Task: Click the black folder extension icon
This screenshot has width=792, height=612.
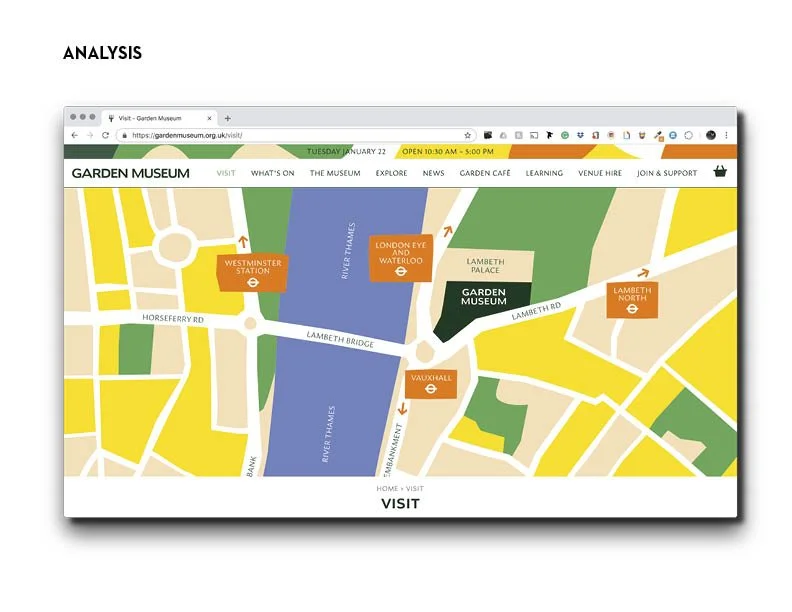Action: coord(488,135)
